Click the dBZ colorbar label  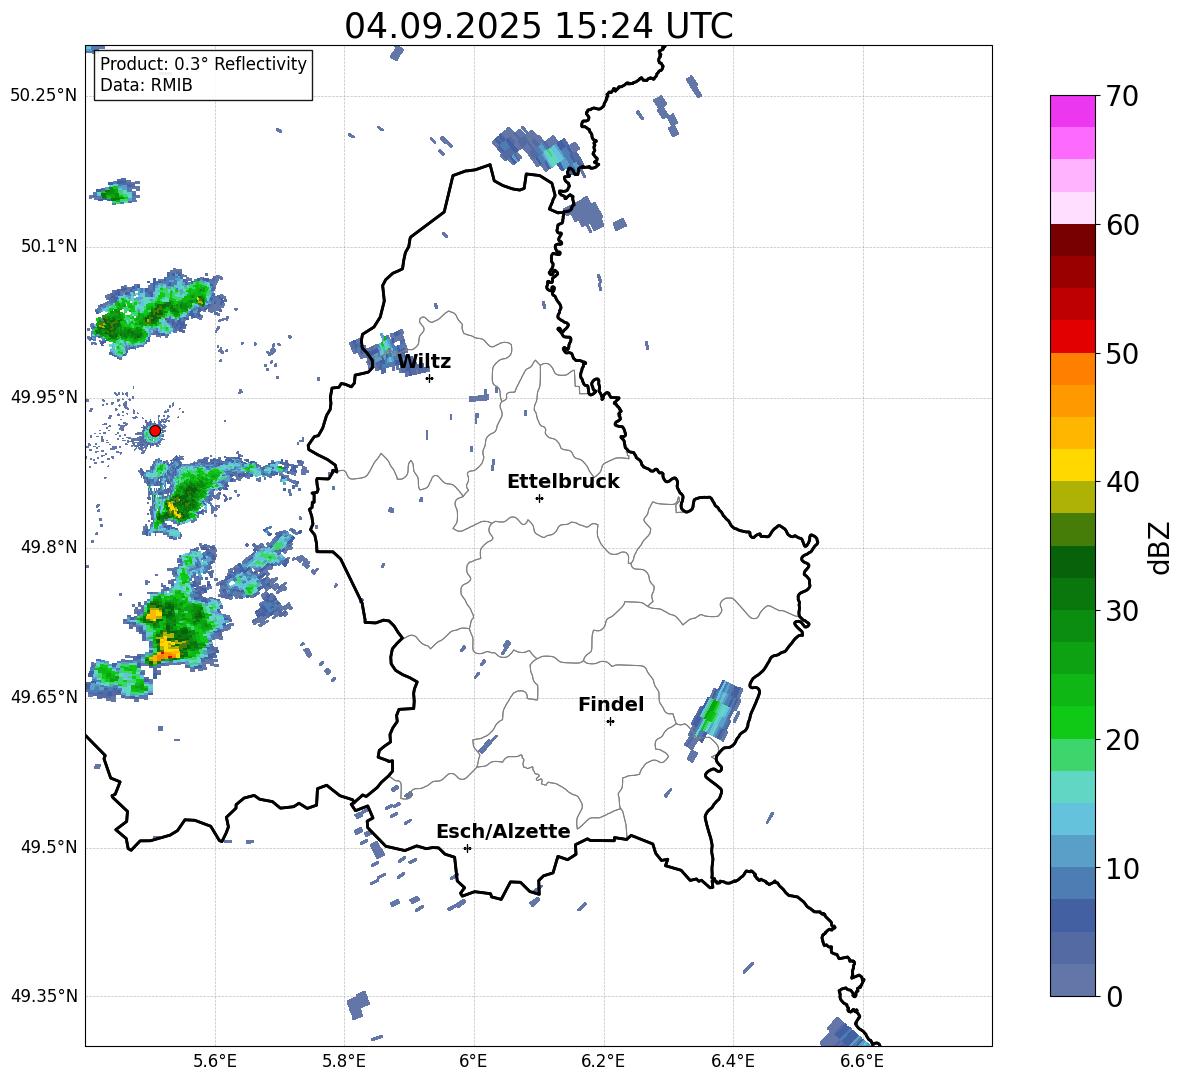click(x=1159, y=547)
